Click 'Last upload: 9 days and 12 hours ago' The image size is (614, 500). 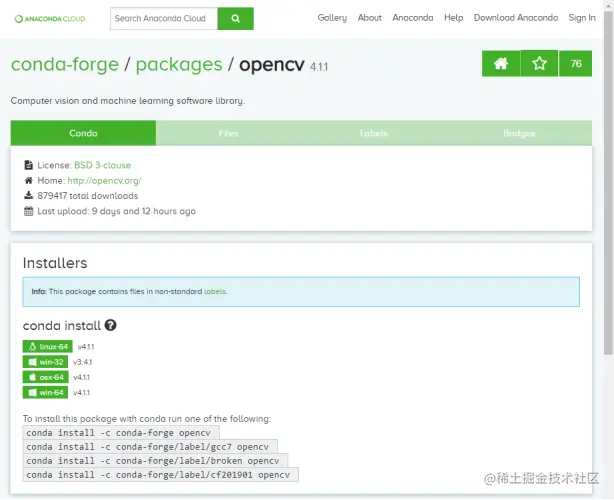tap(116, 211)
